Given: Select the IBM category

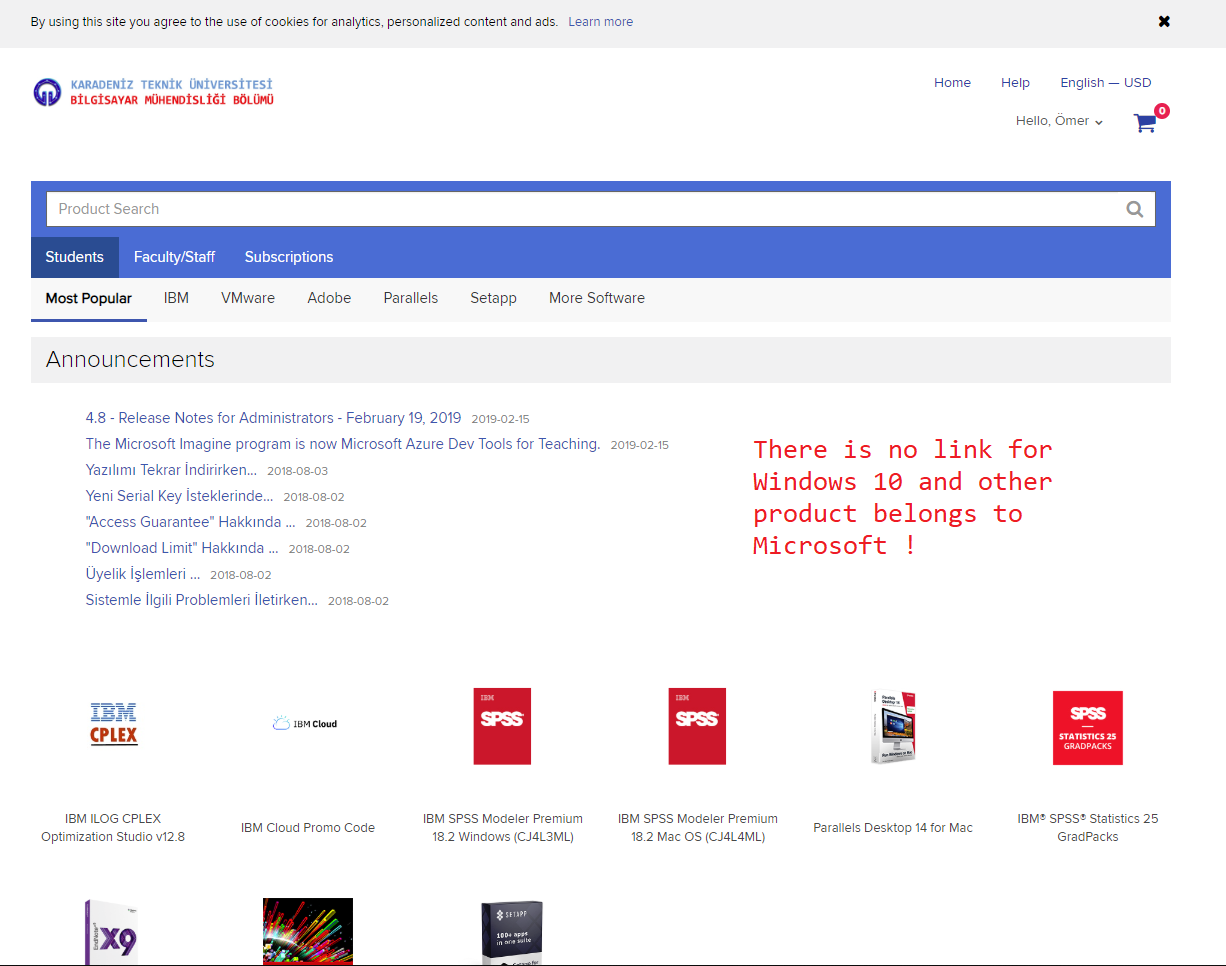Looking at the screenshot, I should pos(176,298).
